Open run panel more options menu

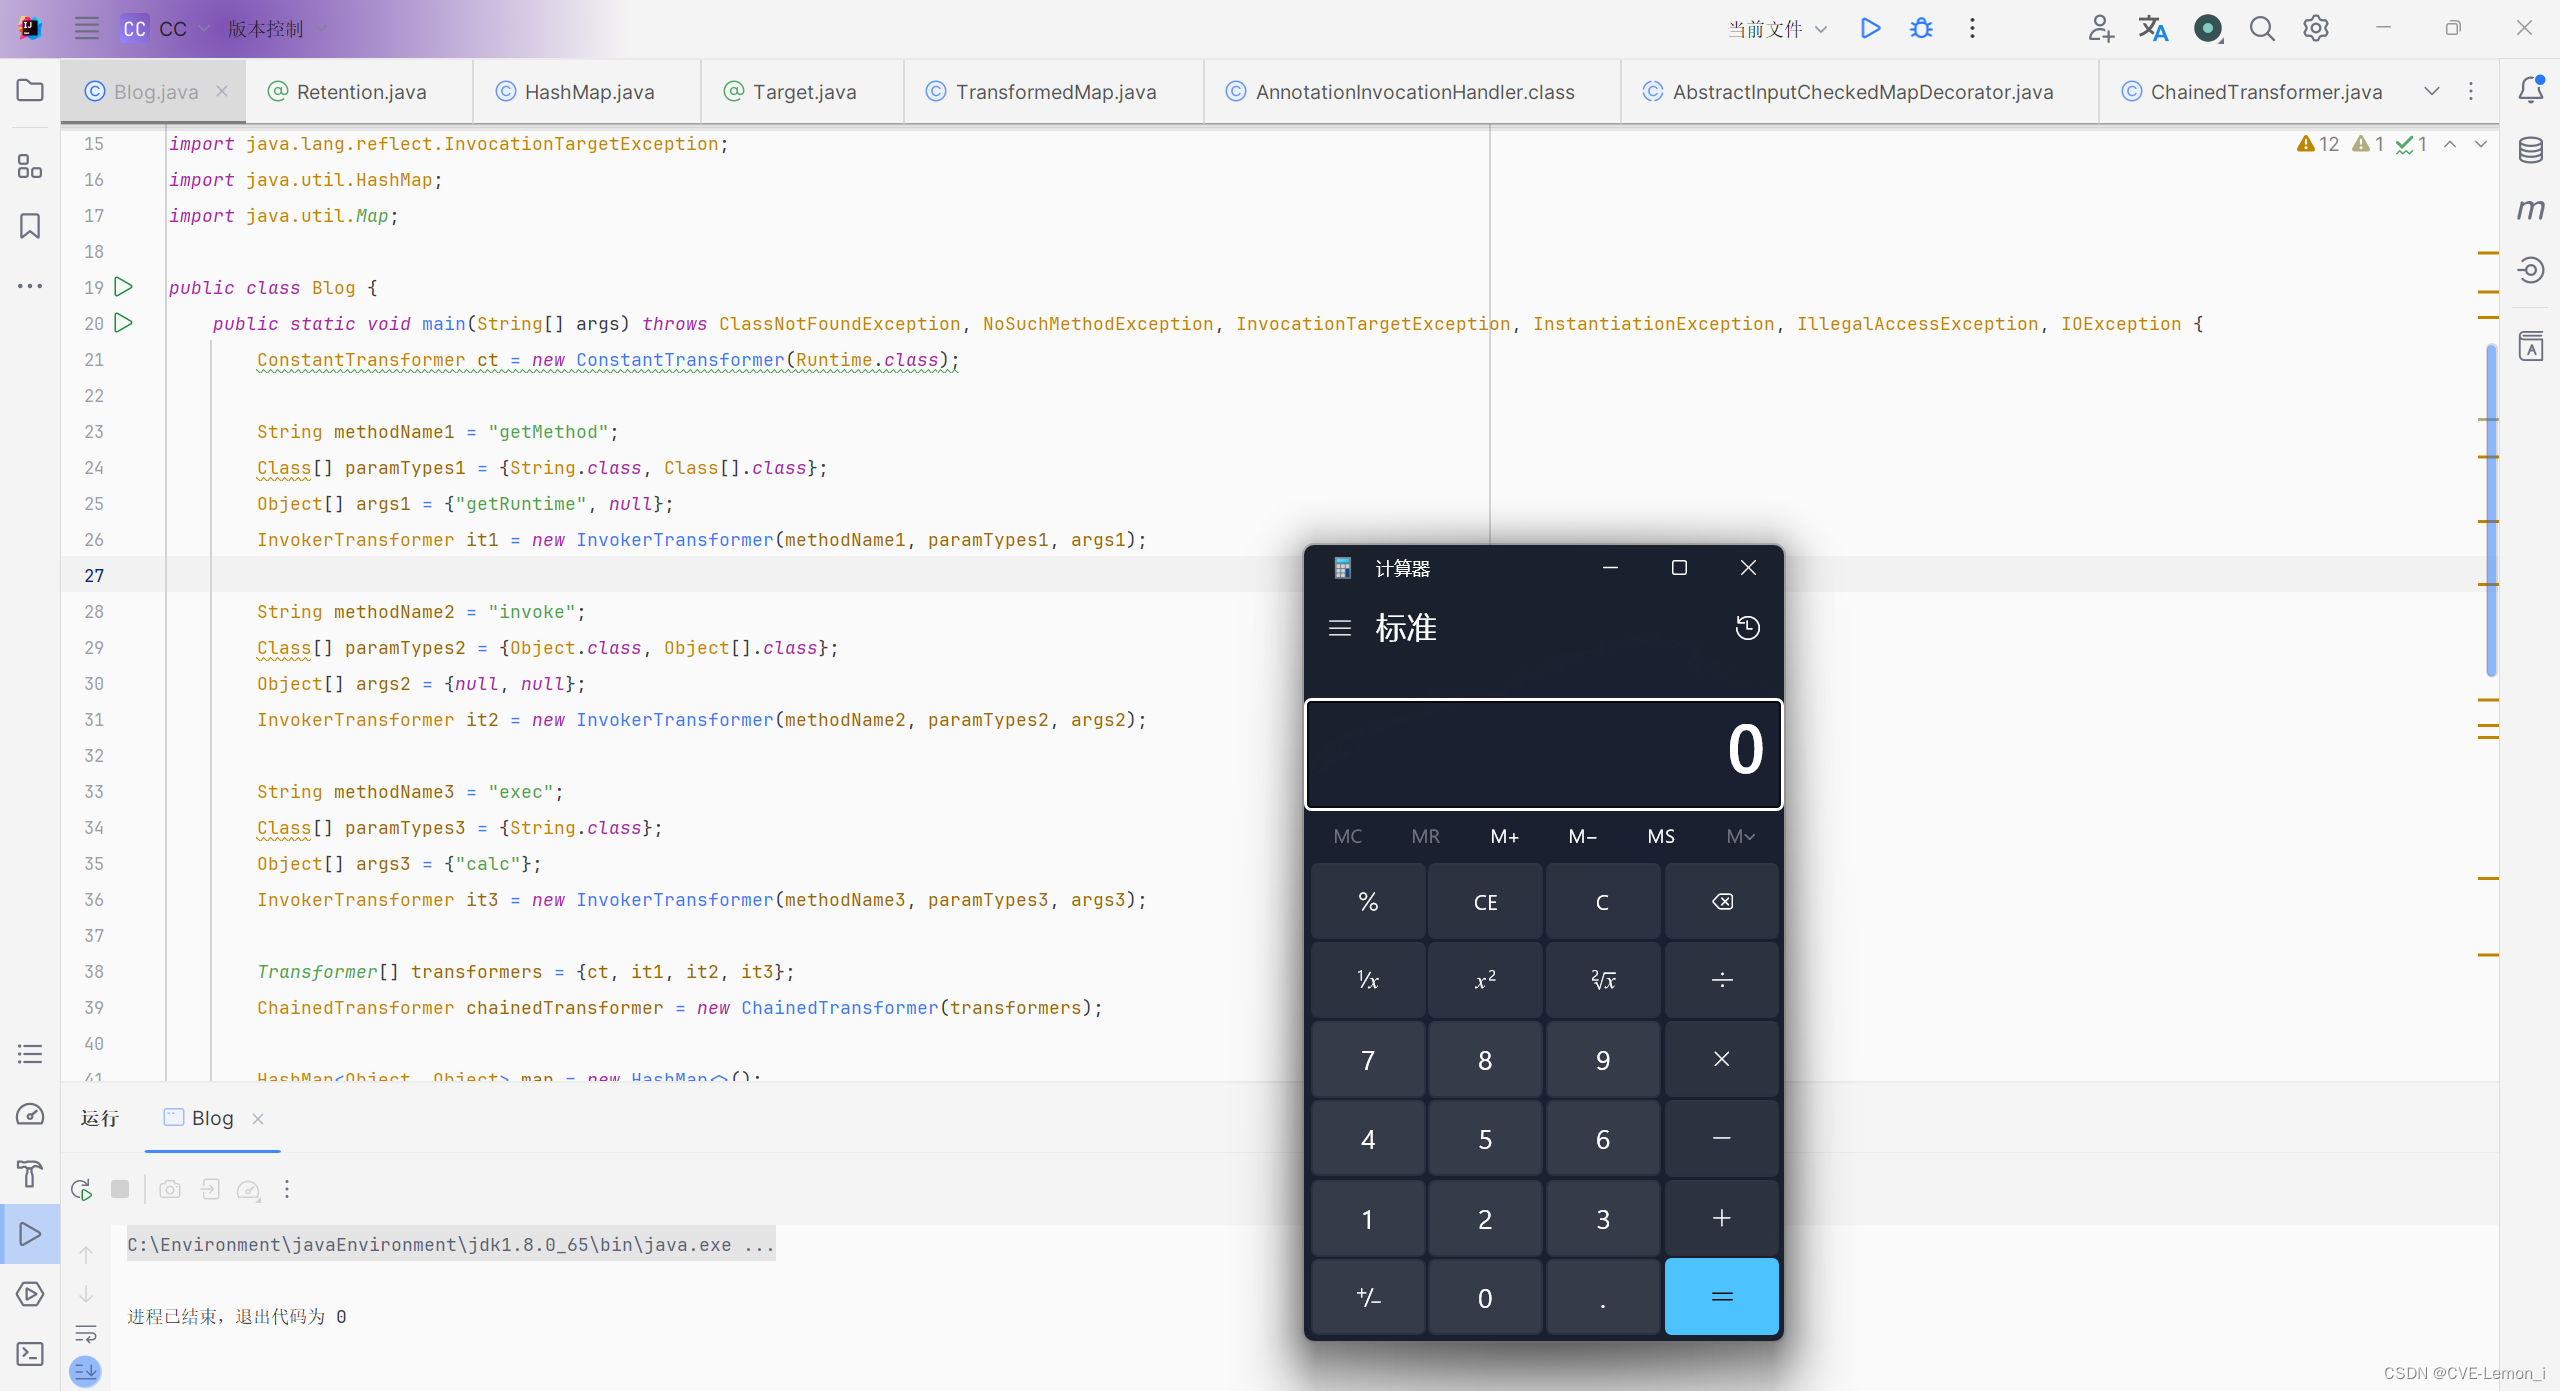(287, 1189)
